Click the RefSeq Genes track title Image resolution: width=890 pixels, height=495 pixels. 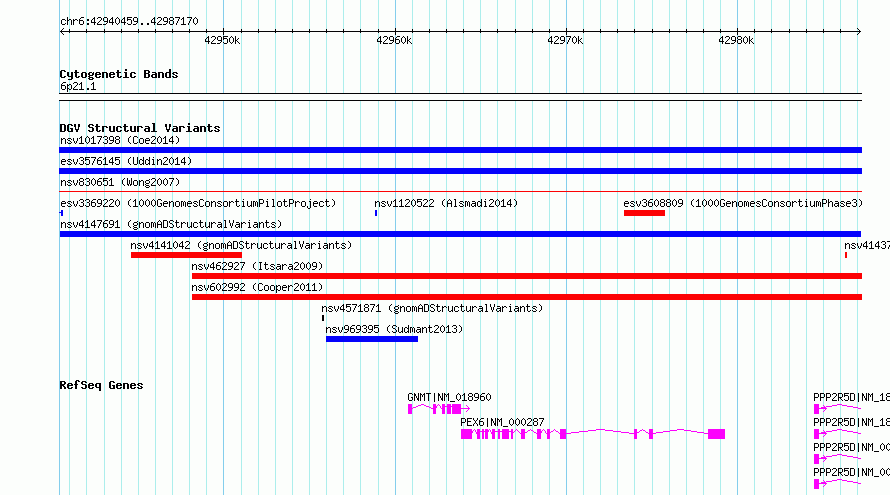point(101,385)
